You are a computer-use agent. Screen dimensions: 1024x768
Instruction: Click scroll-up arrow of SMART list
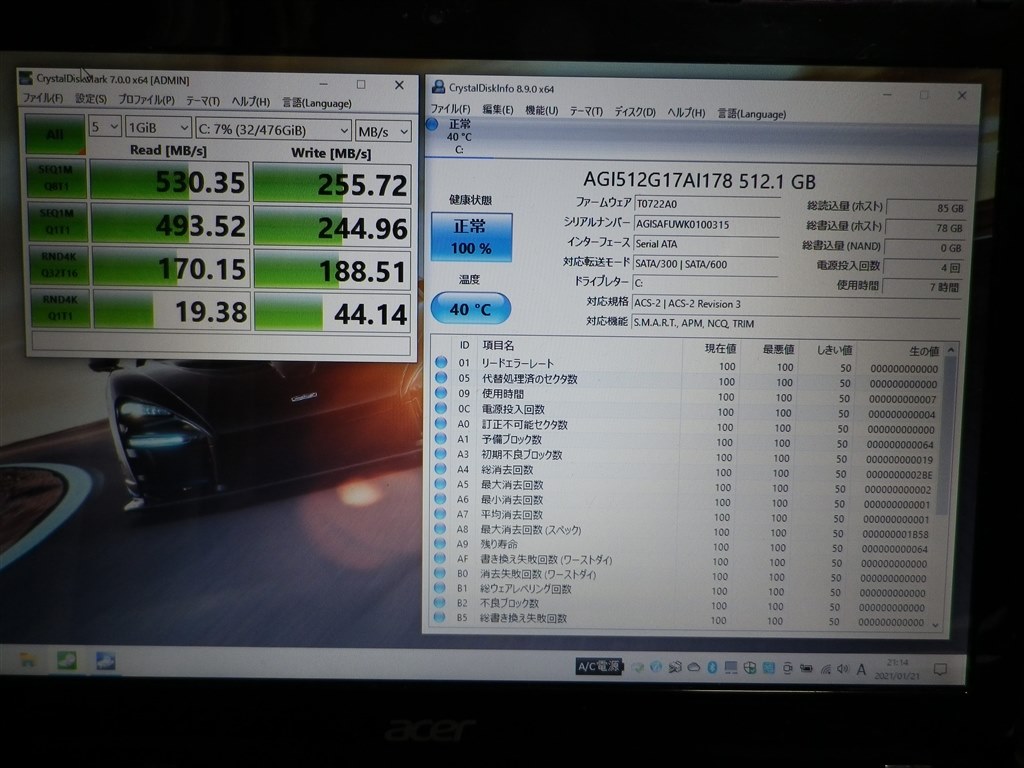(x=951, y=351)
